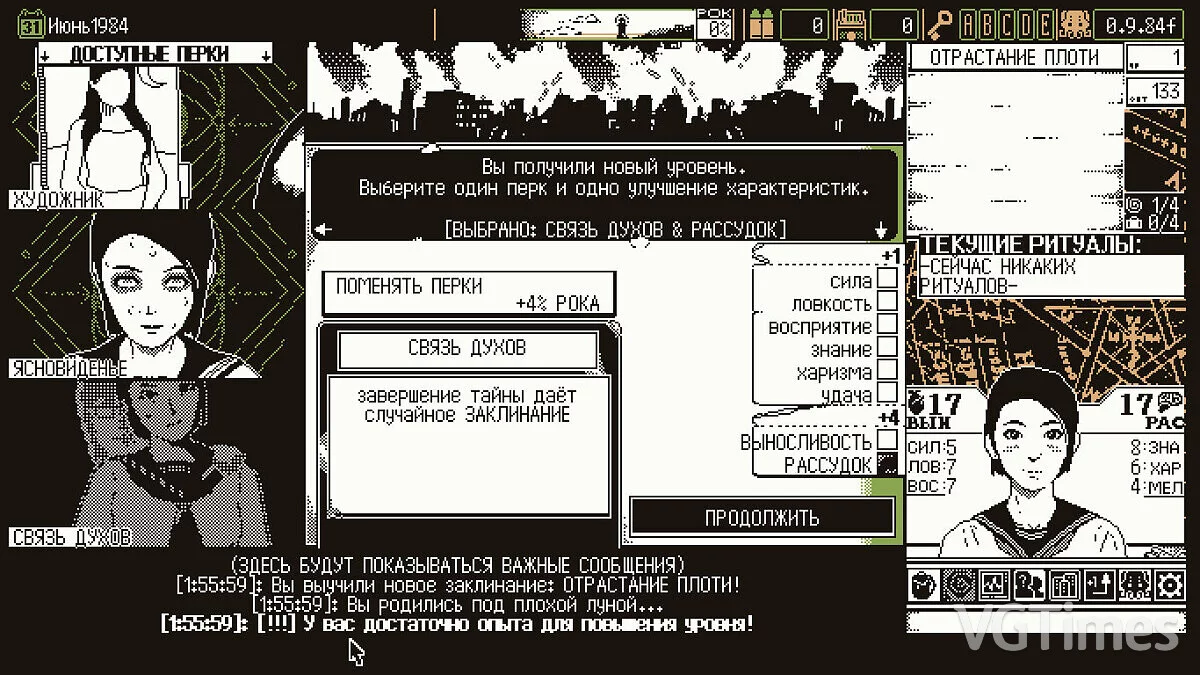Click the ammo bullets icon in top bar

tap(761, 24)
